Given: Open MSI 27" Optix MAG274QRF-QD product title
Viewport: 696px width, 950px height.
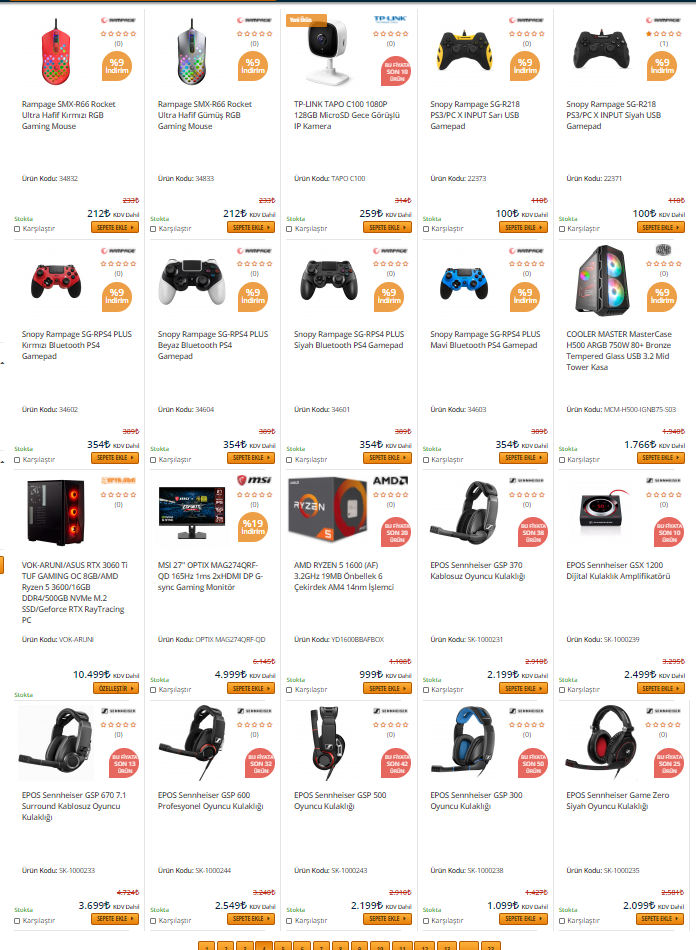Looking at the screenshot, I should tap(211, 576).
